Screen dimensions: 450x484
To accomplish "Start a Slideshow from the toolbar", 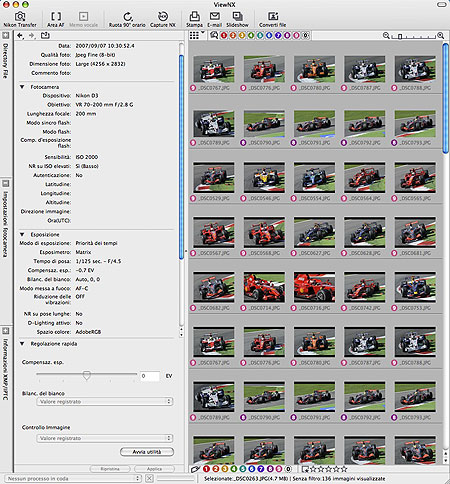I will tap(237, 19).
